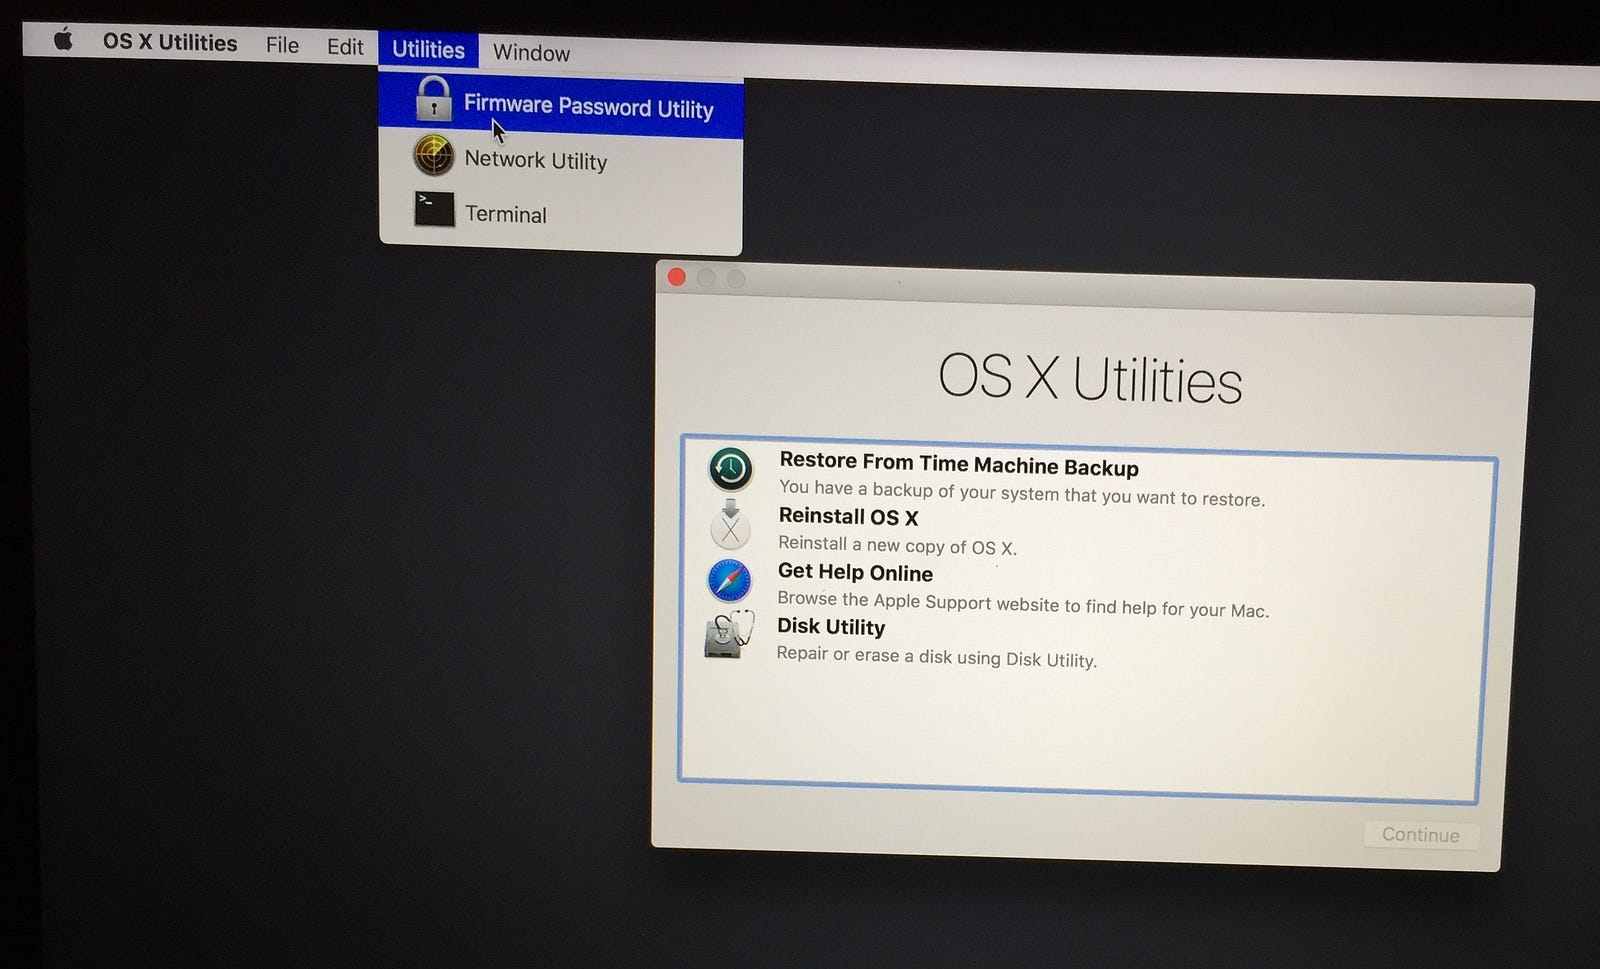The height and width of the screenshot is (969, 1600).
Task: Click "Browse the Apple Support website" description
Action: click(1023, 604)
